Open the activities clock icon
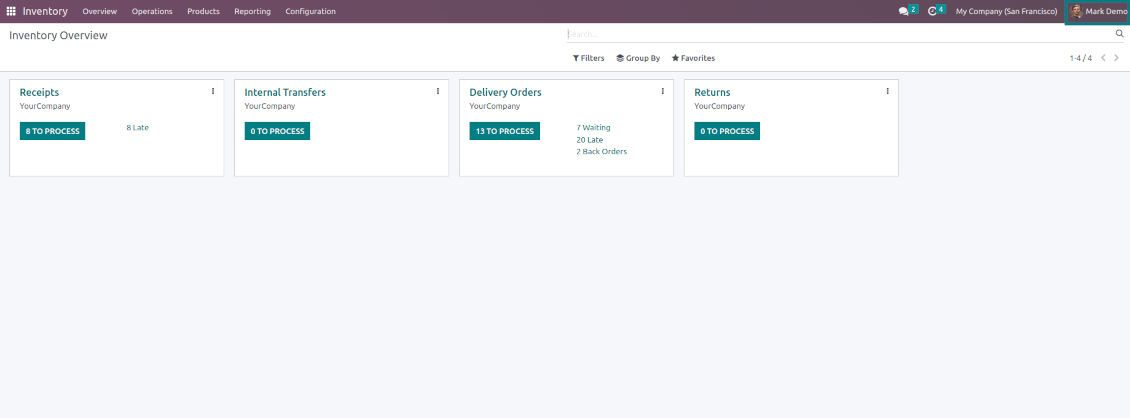This screenshot has height=418, width=1130. pyautogui.click(x=932, y=11)
